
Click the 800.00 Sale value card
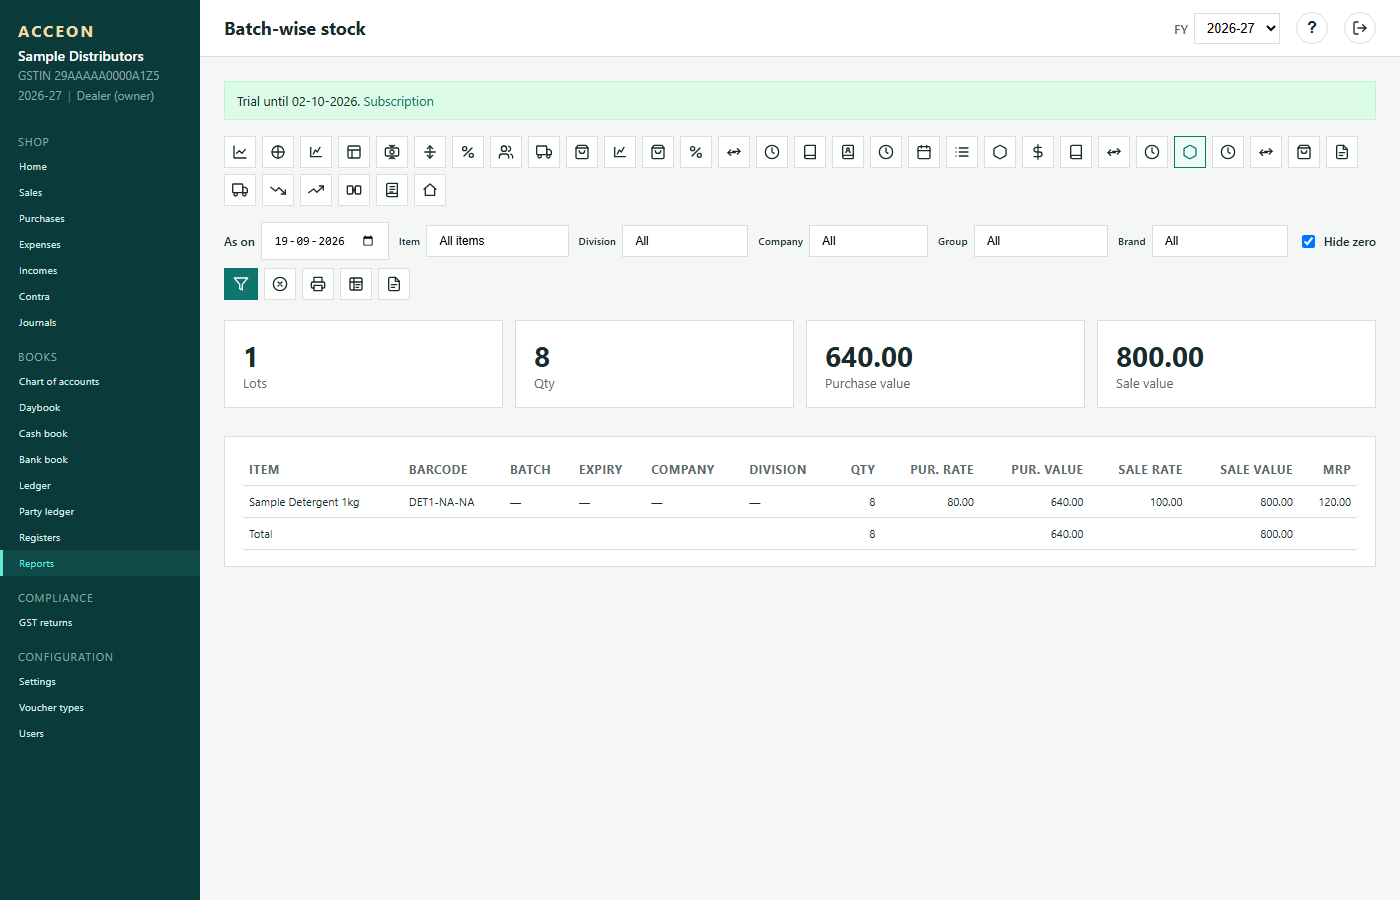(1236, 364)
